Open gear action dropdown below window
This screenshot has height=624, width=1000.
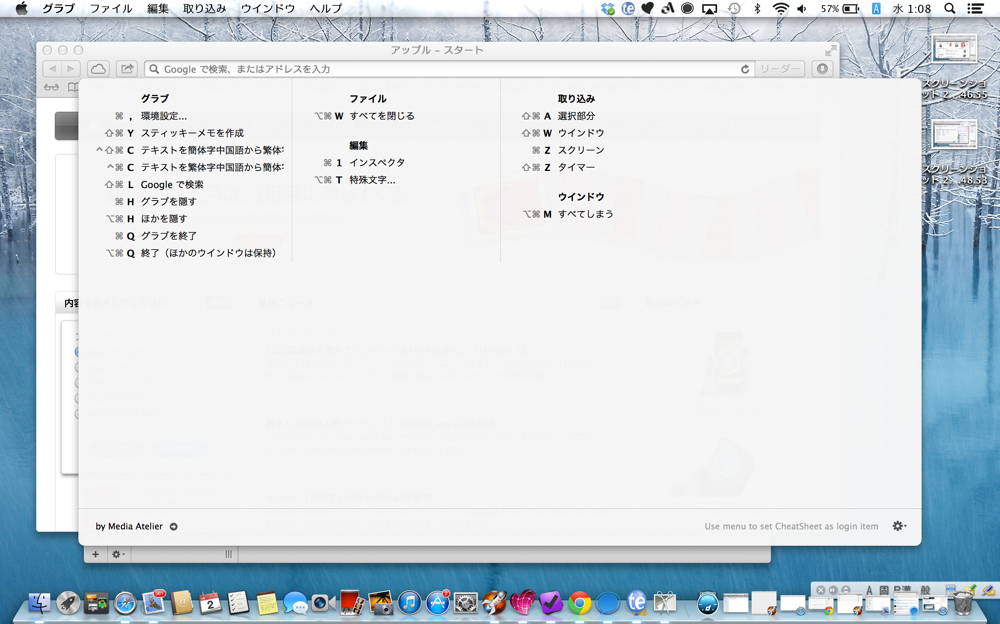tap(118, 554)
